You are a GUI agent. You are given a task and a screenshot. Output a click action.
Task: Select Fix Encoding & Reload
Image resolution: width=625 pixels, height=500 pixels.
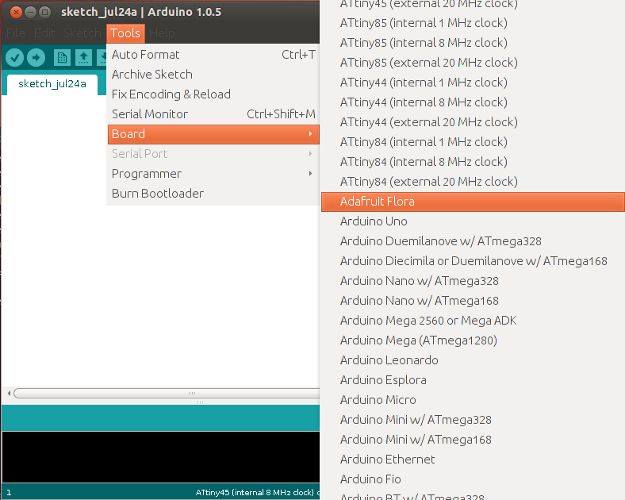click(x=213, y=94)
